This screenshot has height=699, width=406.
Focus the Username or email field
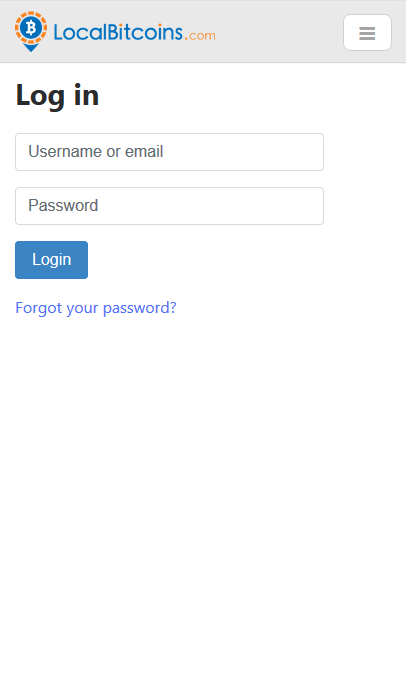[169, 152]
